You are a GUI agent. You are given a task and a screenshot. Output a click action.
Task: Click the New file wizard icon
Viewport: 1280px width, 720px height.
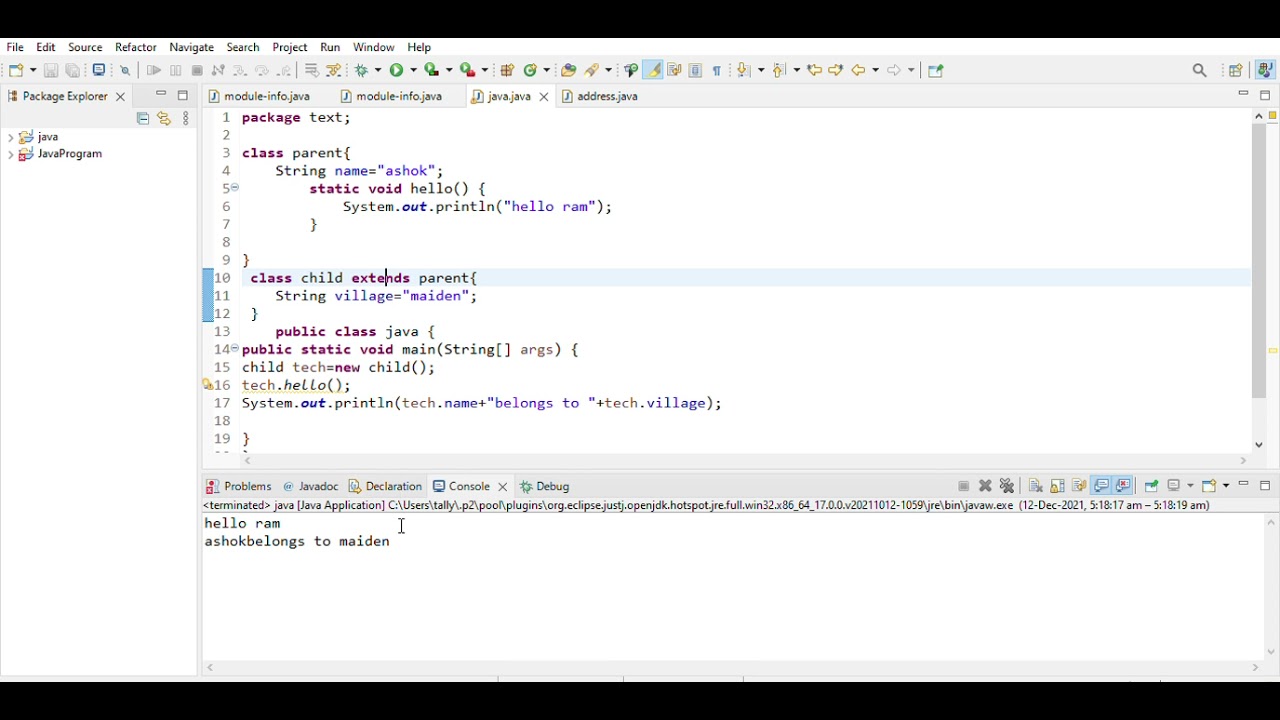tap(16, 70)
